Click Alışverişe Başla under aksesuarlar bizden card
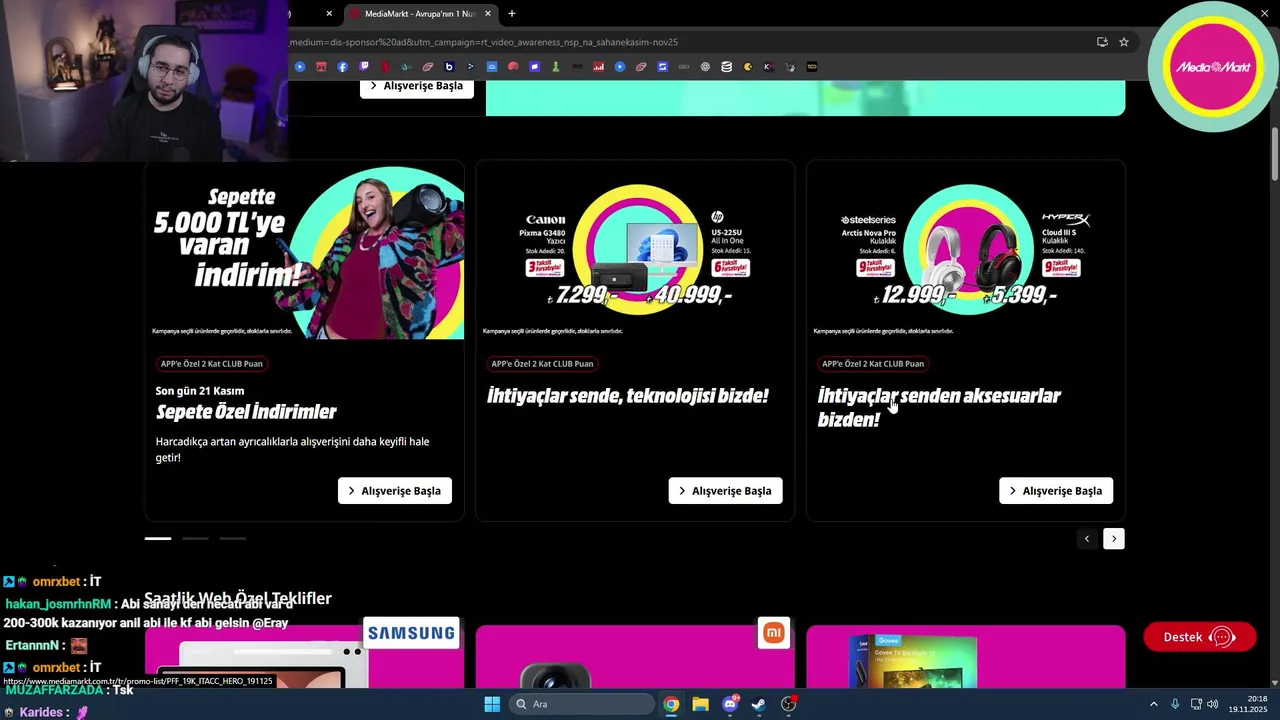Viewport: 1280px width, 720px height. (1056, 491)
